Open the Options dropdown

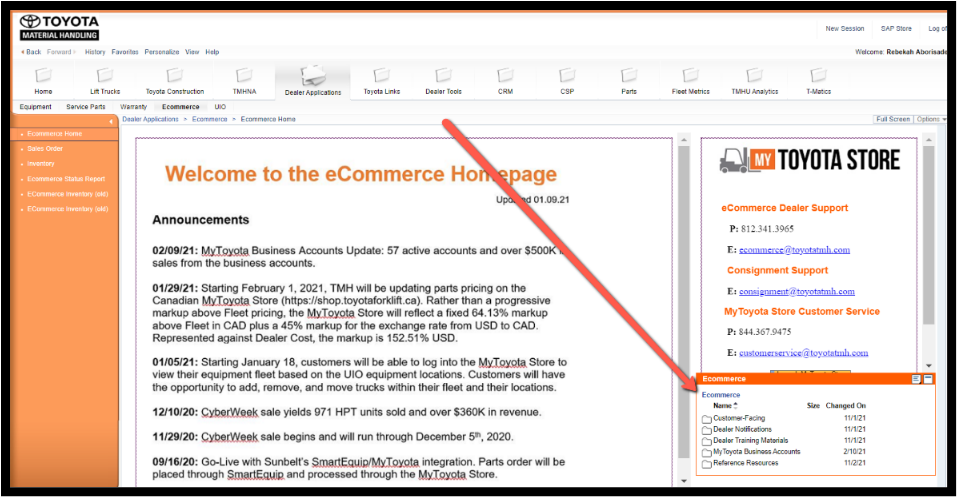(x=931, y=119)
